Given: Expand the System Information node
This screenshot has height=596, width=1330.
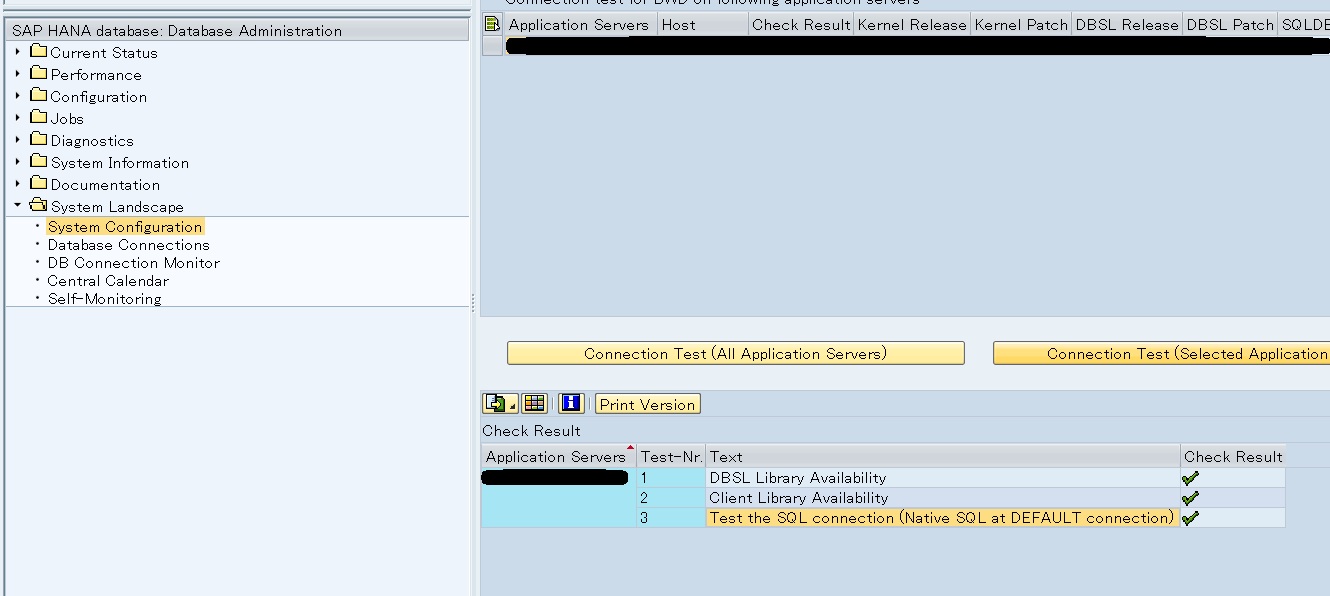Looking at the screenshot, I should tap(18, 162).
